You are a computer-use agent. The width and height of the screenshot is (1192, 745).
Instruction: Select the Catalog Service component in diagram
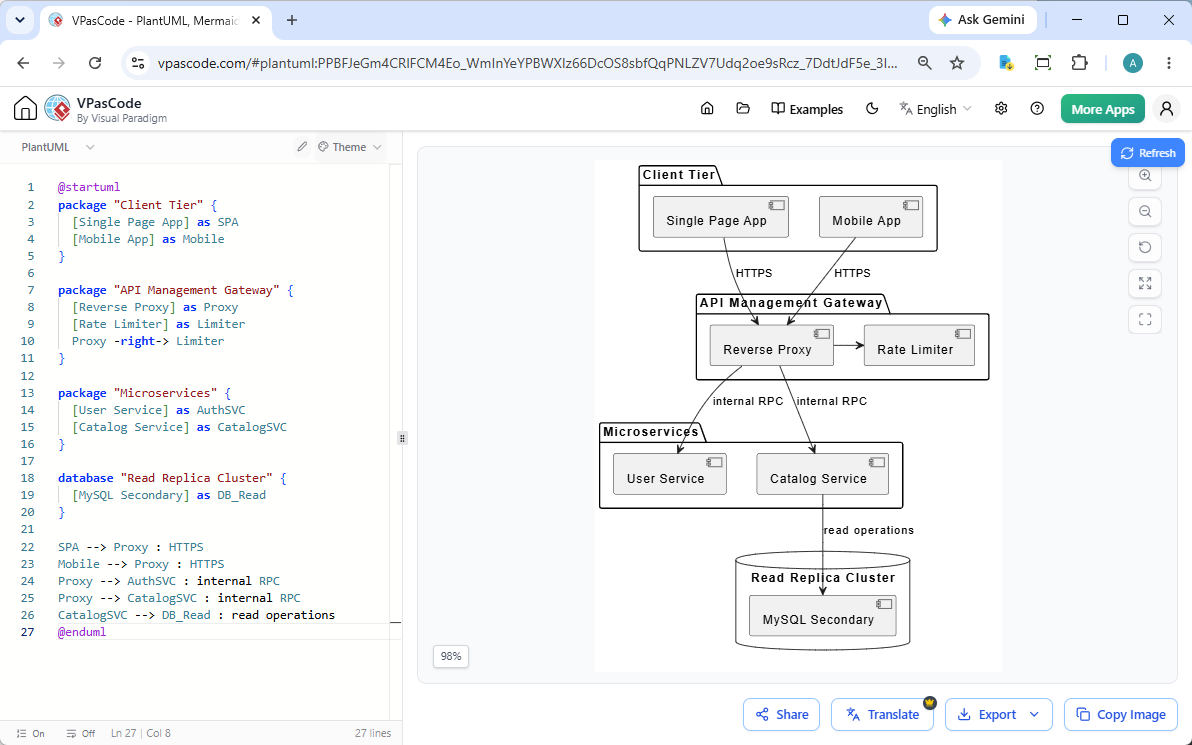pos(823,474)
